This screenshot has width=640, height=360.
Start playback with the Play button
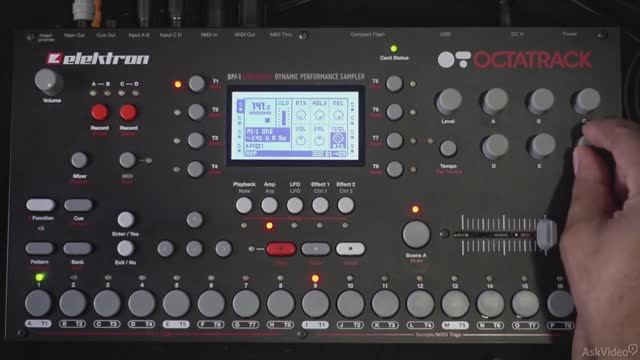(x=316, y=249)
